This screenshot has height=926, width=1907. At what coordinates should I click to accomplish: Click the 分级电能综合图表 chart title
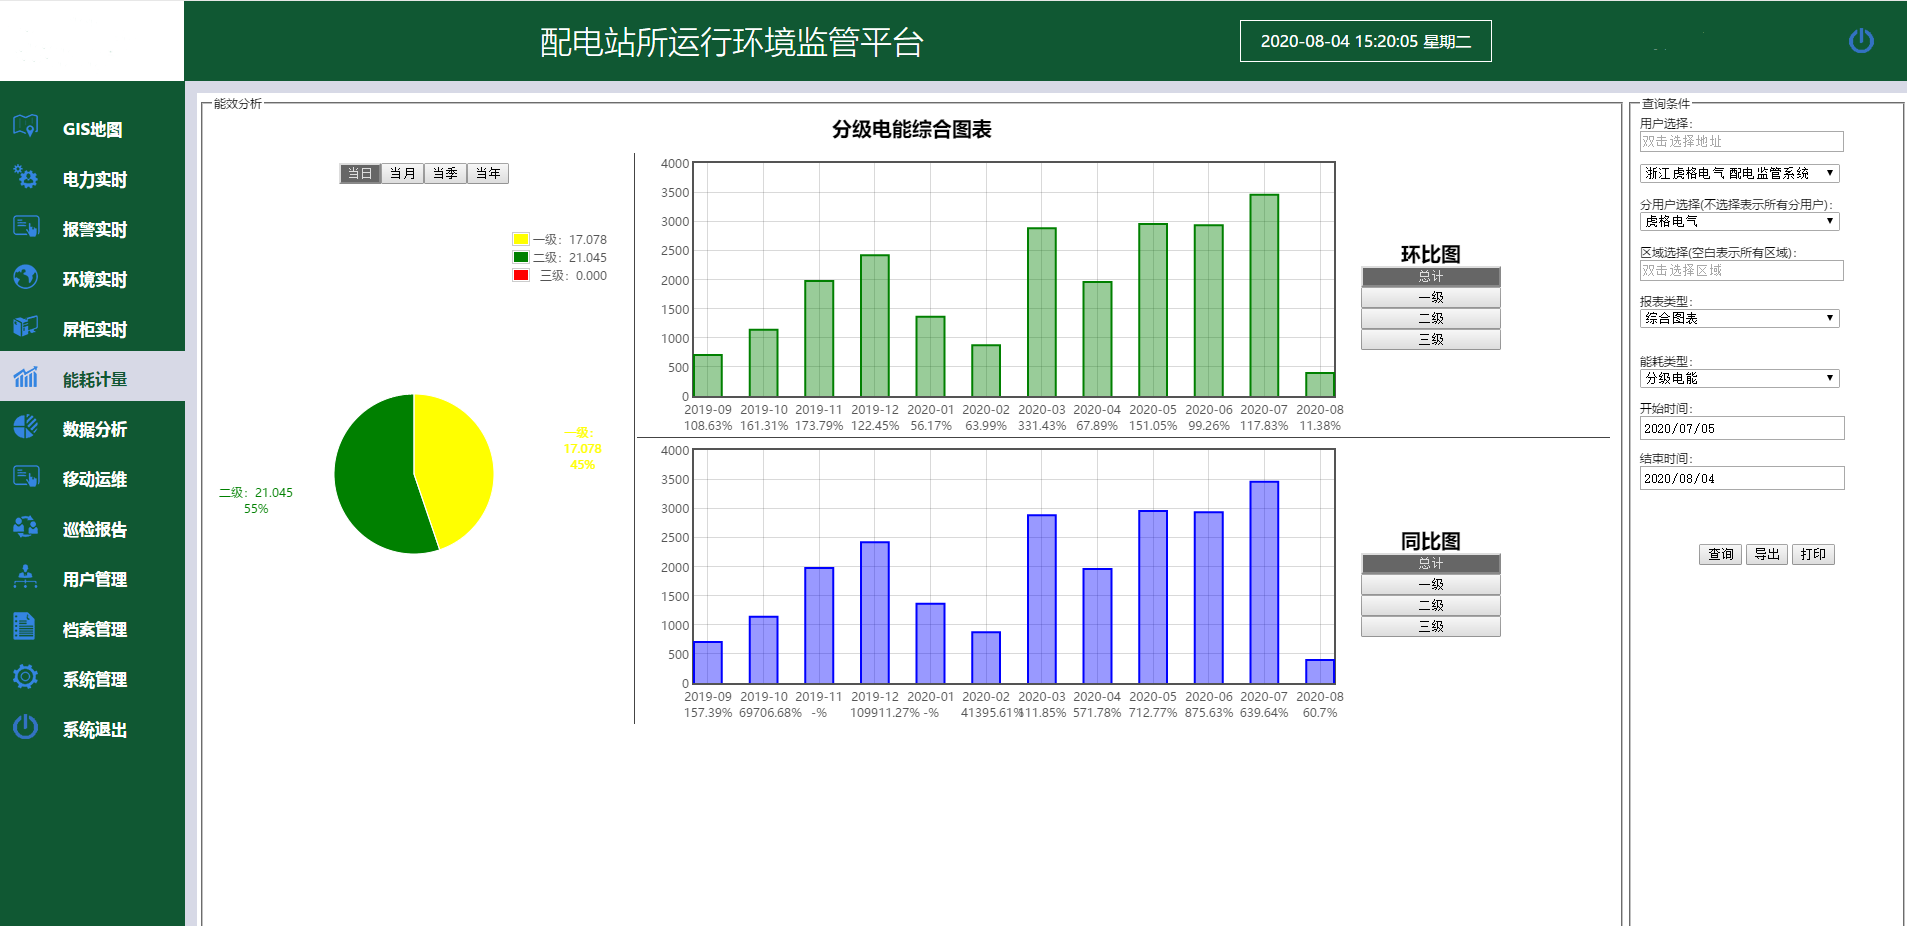(x=911, y=129)
